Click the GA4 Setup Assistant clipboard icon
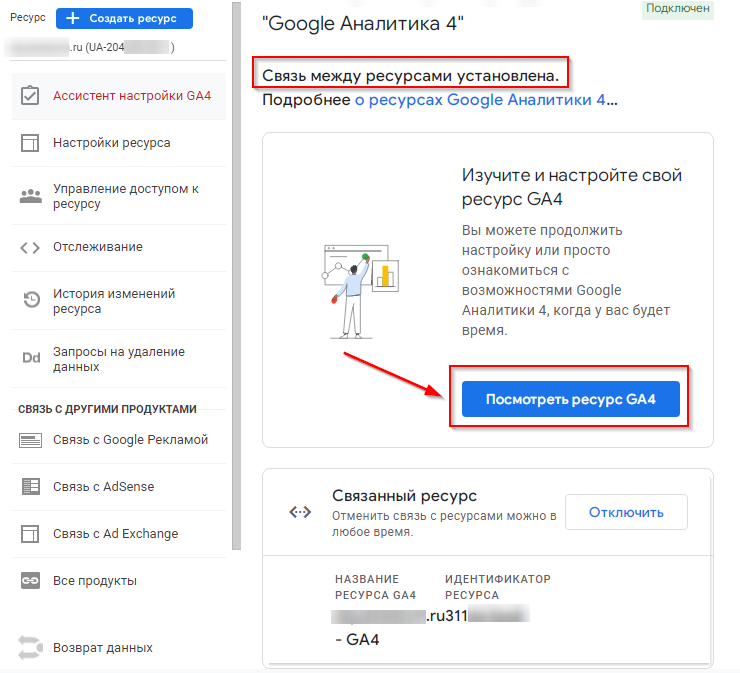Screen dimensions: 740x673 point(30,96)
